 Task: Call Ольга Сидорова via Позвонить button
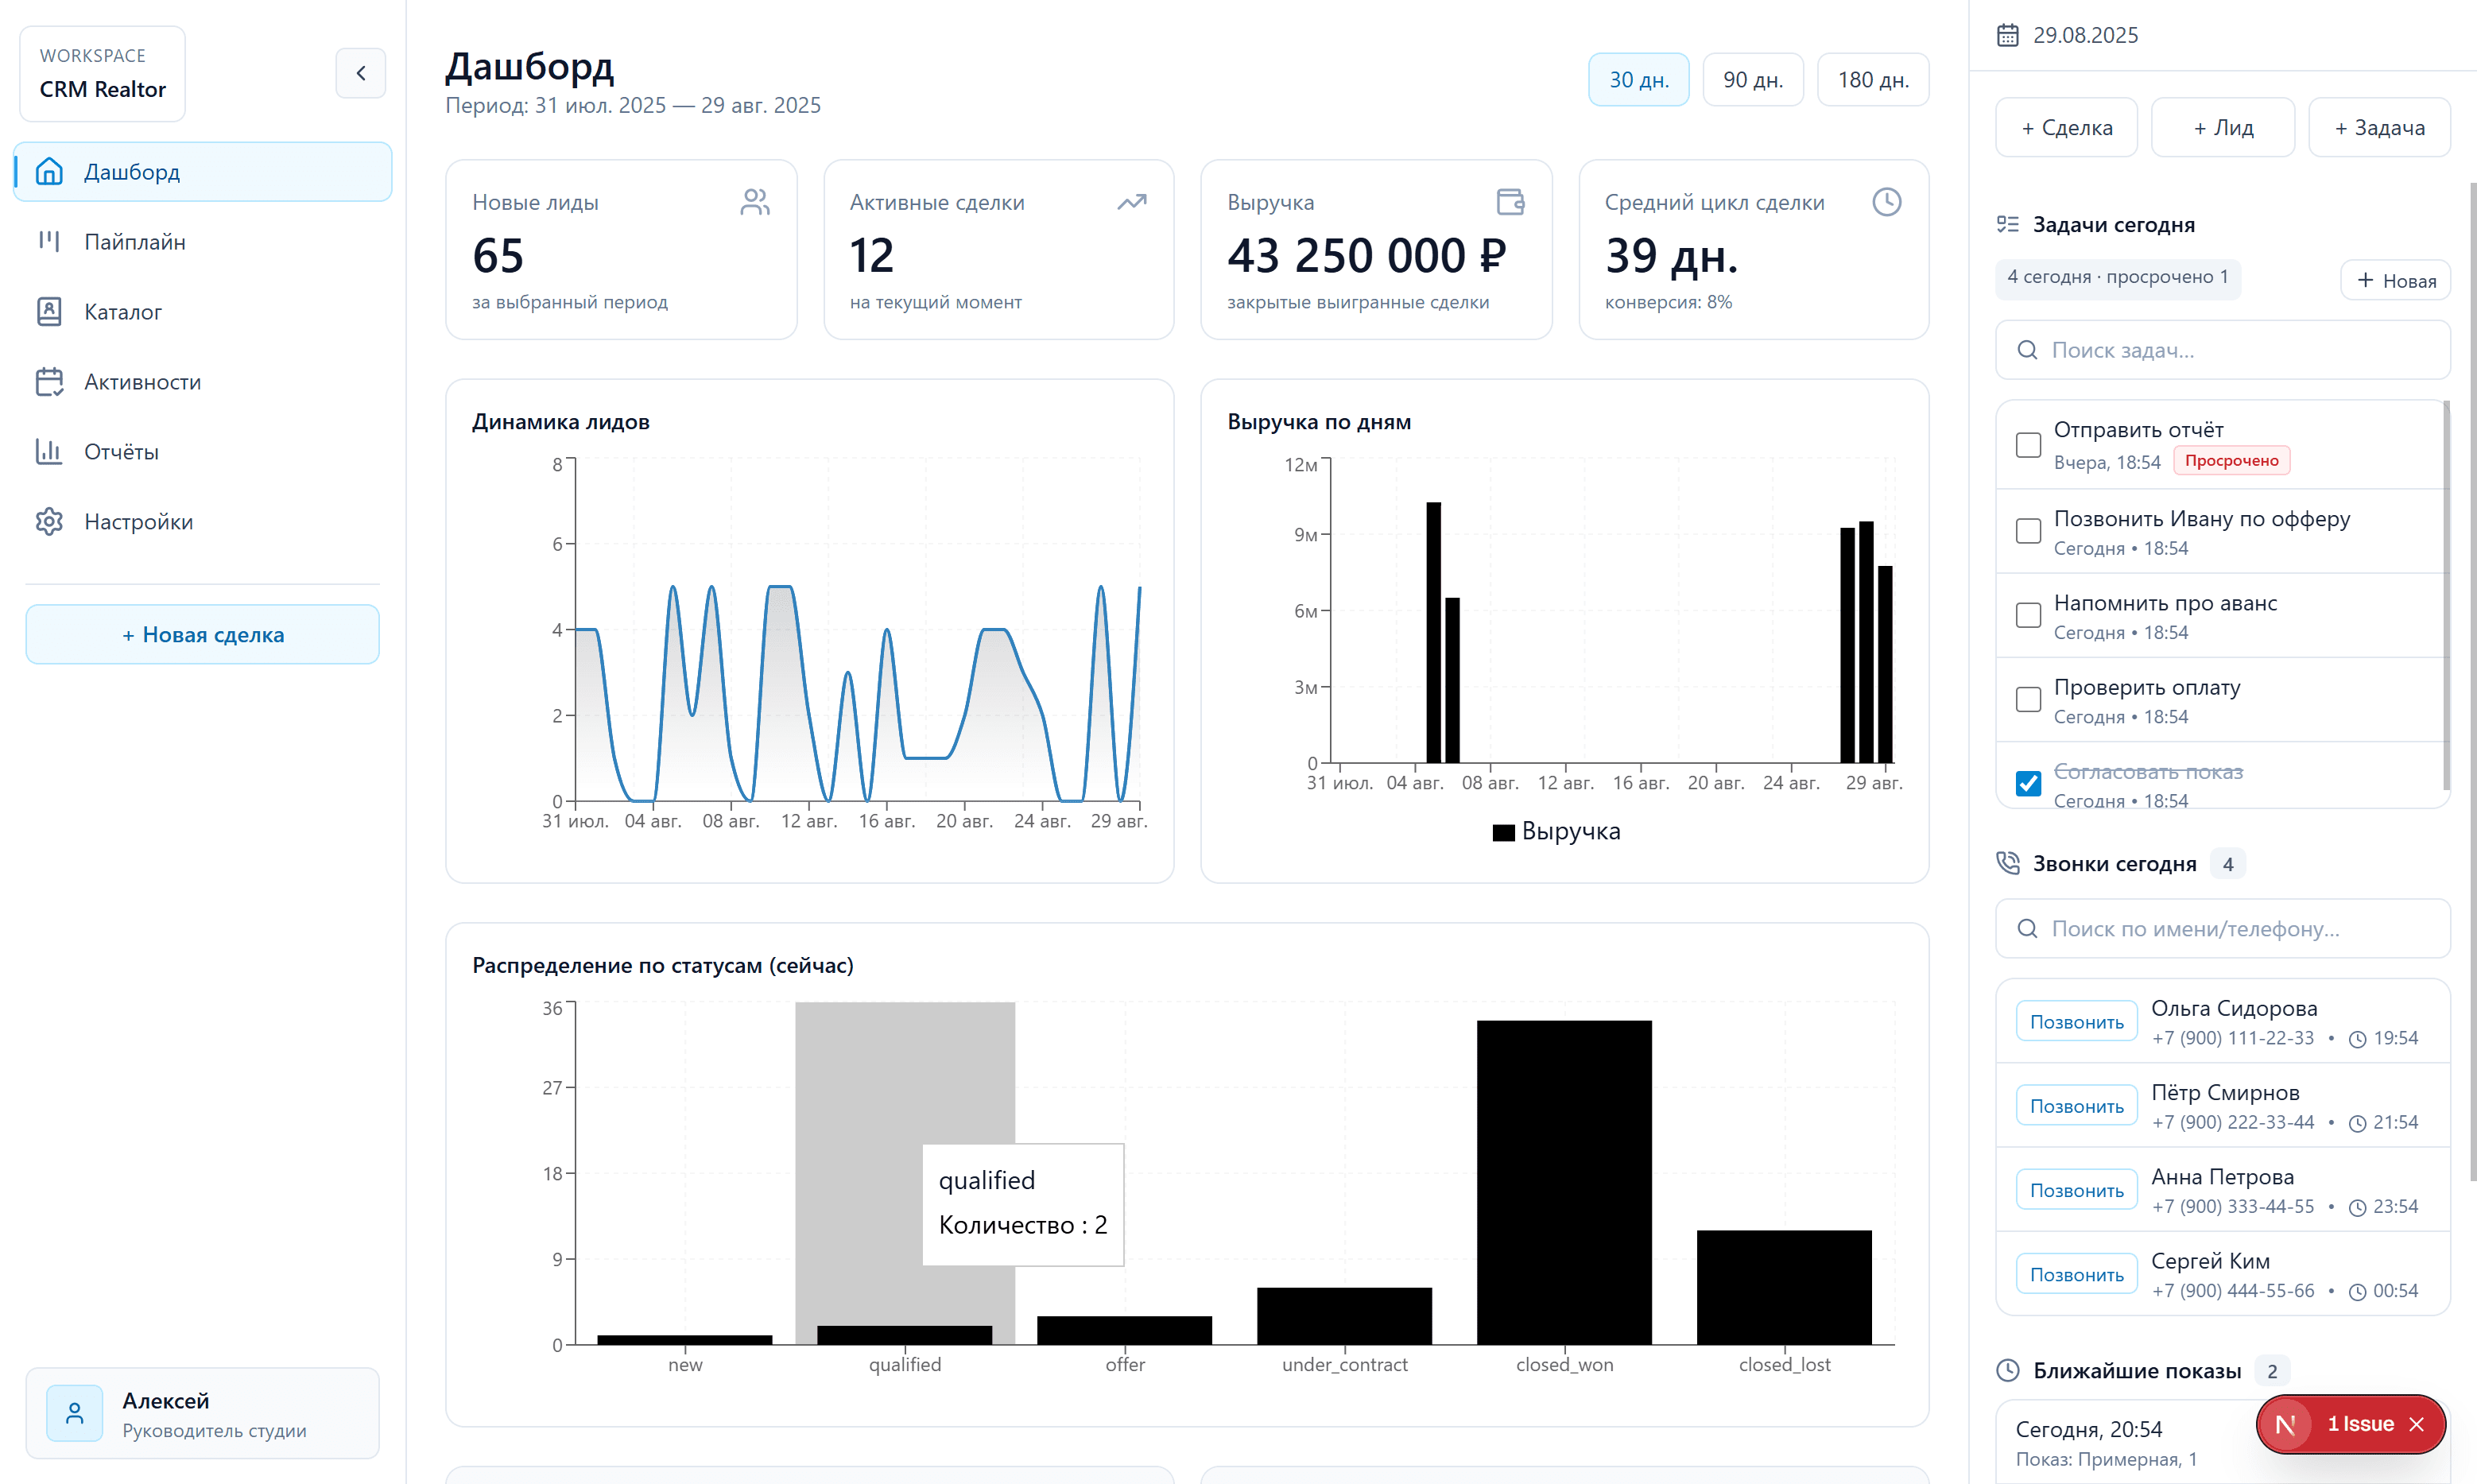pyautogui.click(x=2076, y=1022)
